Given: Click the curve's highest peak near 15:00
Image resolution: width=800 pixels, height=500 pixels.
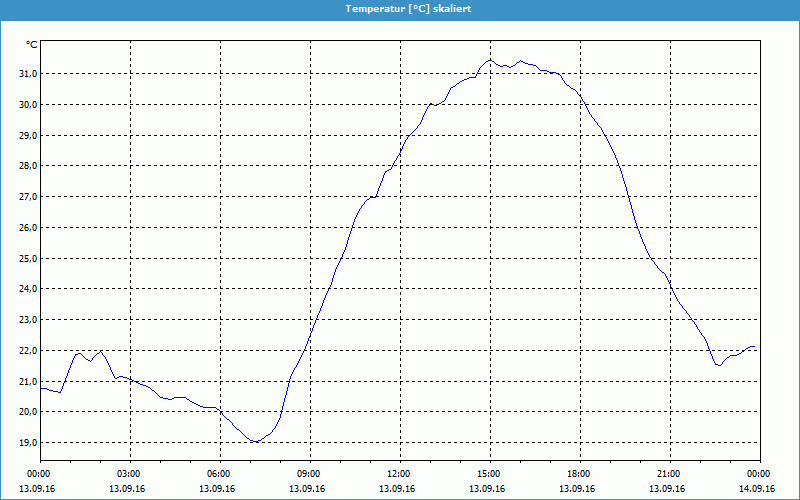Looking at the screenshot, I should coord(491,60).
